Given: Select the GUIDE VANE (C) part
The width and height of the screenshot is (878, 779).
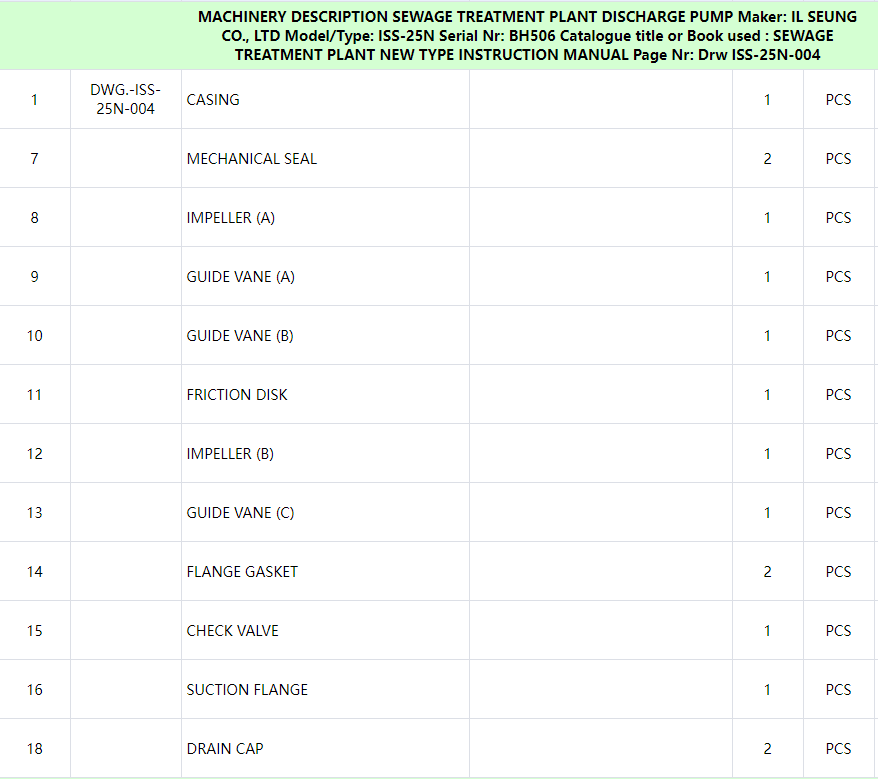Looking at the screenshot, I should point(240,513).
